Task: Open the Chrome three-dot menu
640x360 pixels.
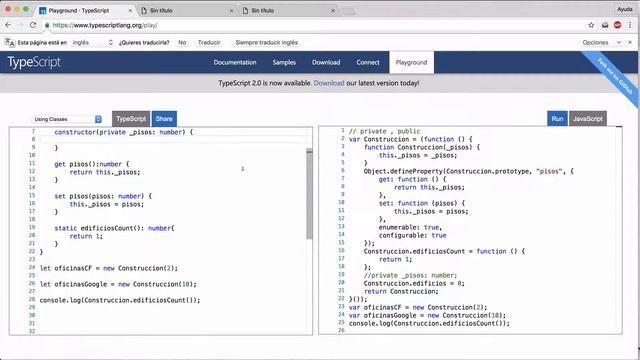Action: 630,25
